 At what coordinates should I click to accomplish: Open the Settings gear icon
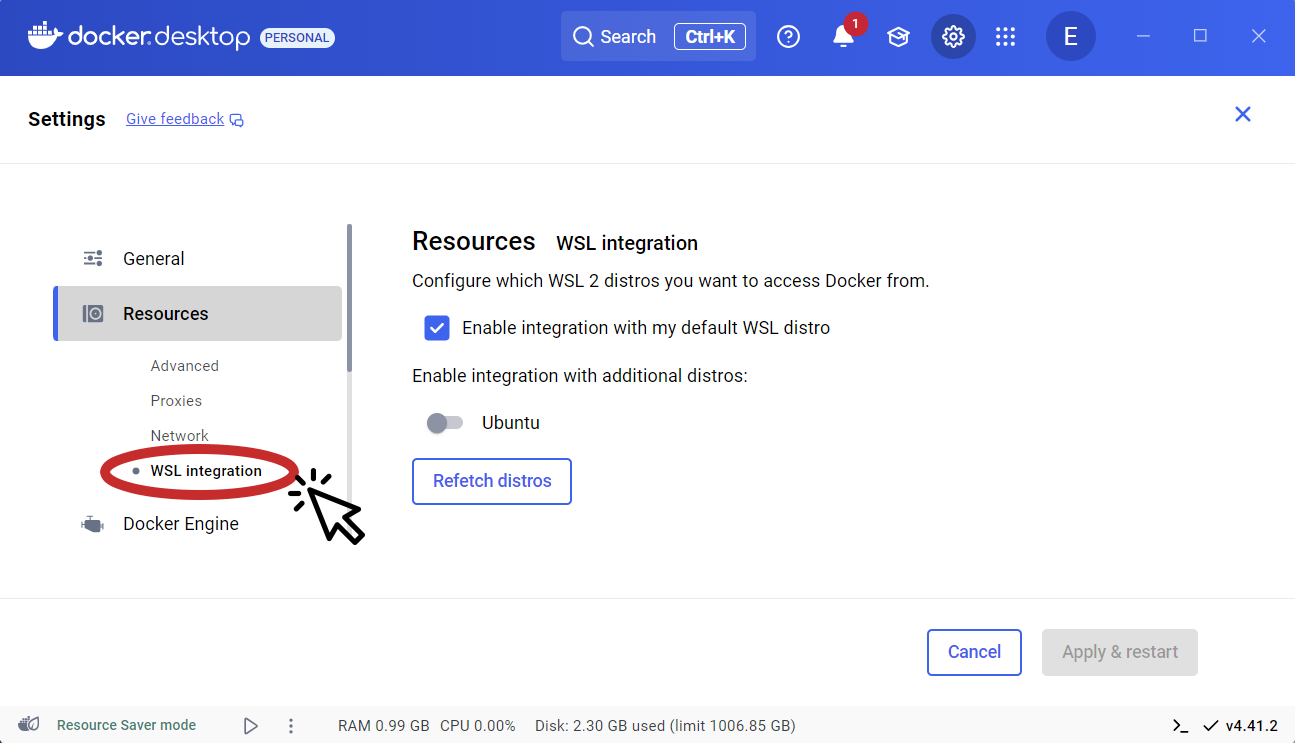(x=953, y=36)
